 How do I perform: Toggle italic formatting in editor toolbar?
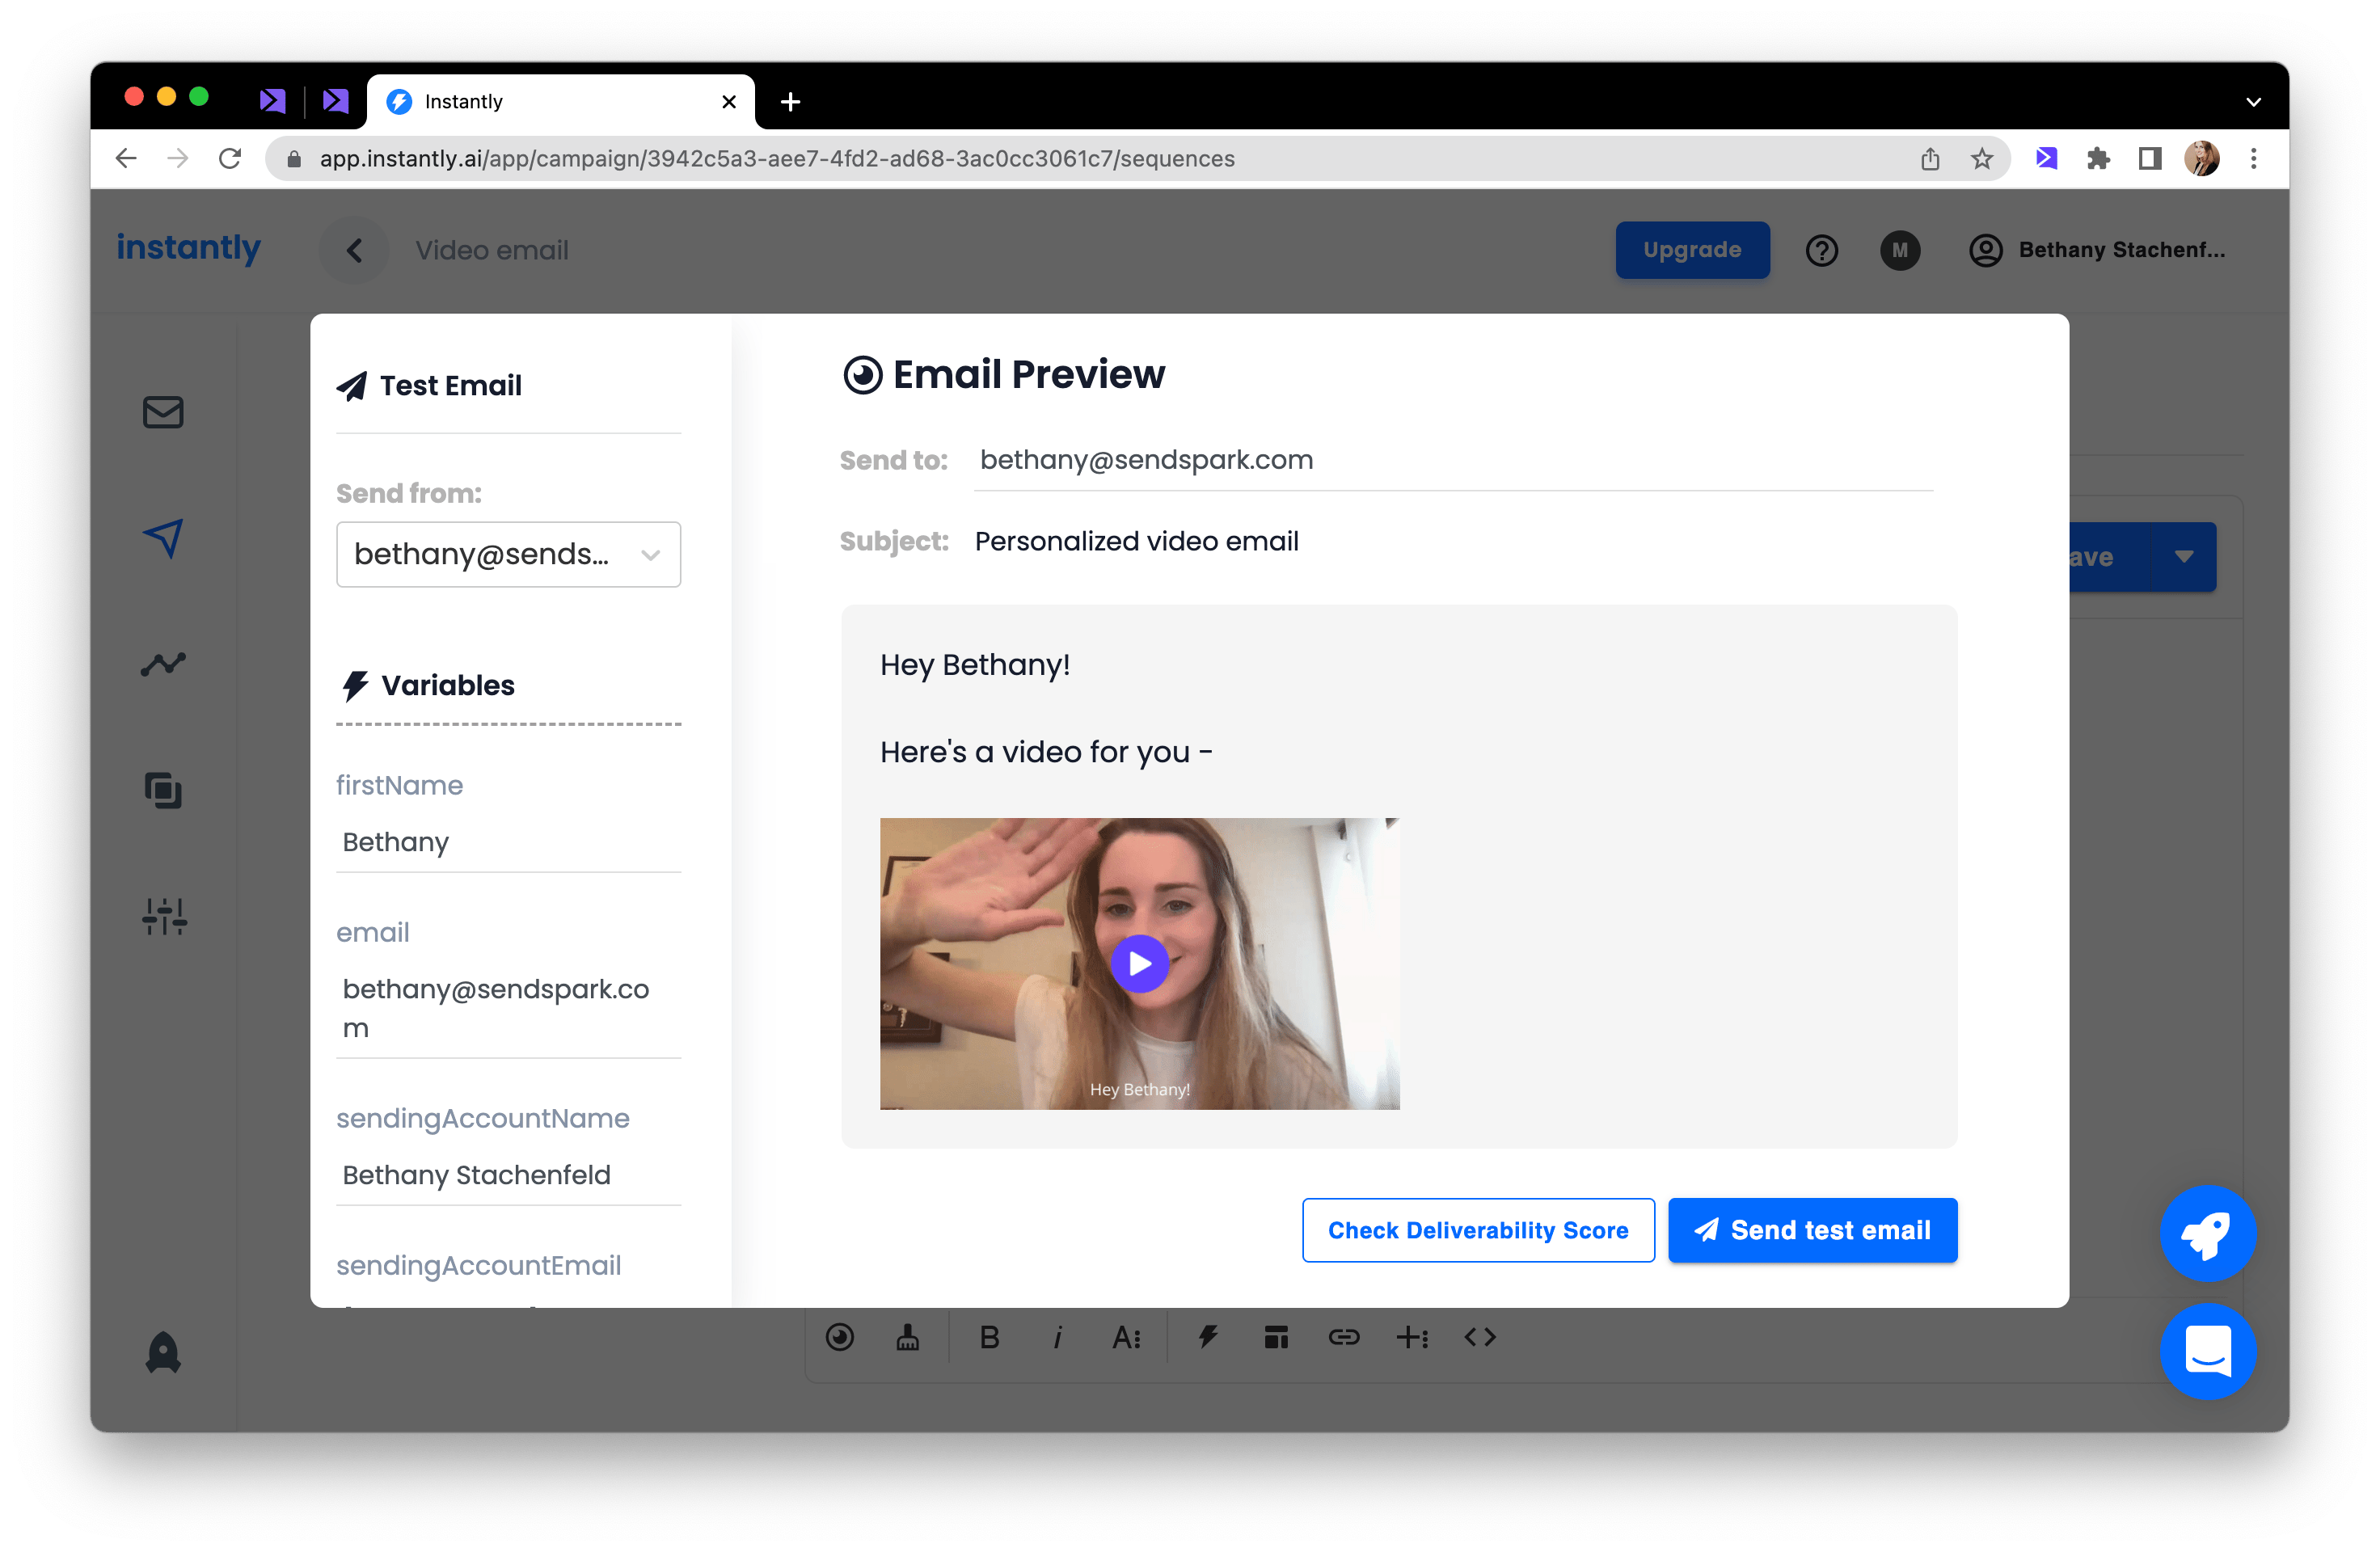pos(1057,1337)
